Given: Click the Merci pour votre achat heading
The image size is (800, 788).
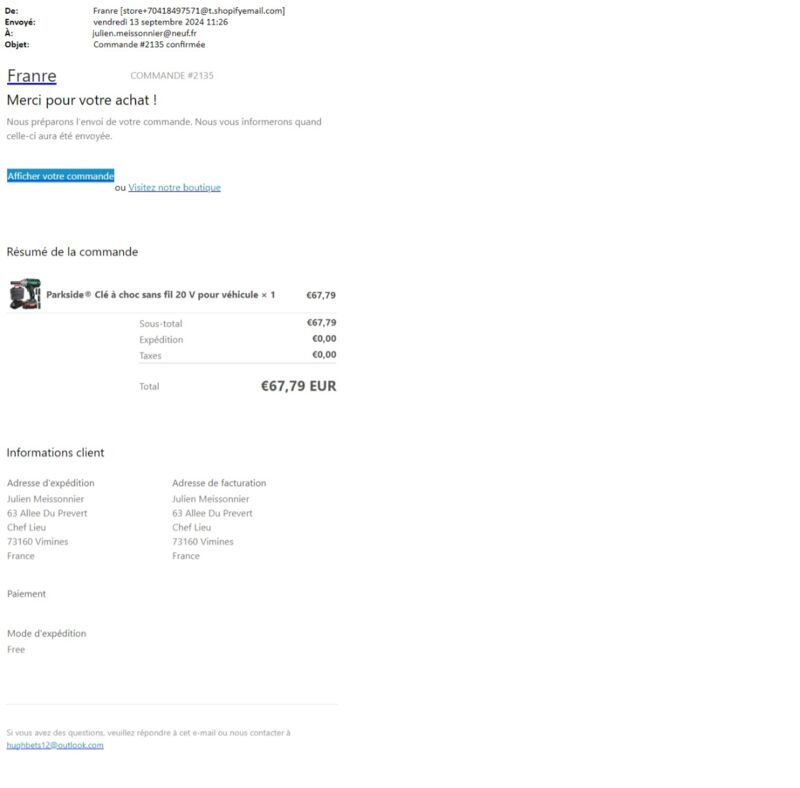Looking at the screenshot, I should click(82, 100).
